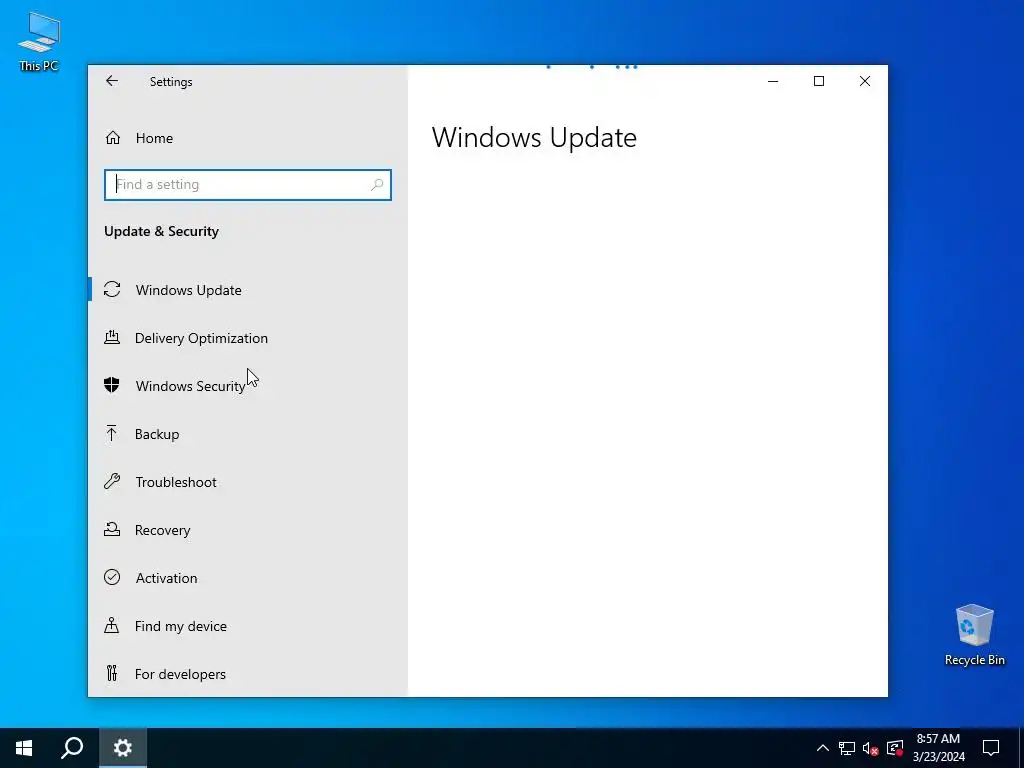Open Troubleshoot settings
Screen dimensions: 1024x768
pos(248,481)
